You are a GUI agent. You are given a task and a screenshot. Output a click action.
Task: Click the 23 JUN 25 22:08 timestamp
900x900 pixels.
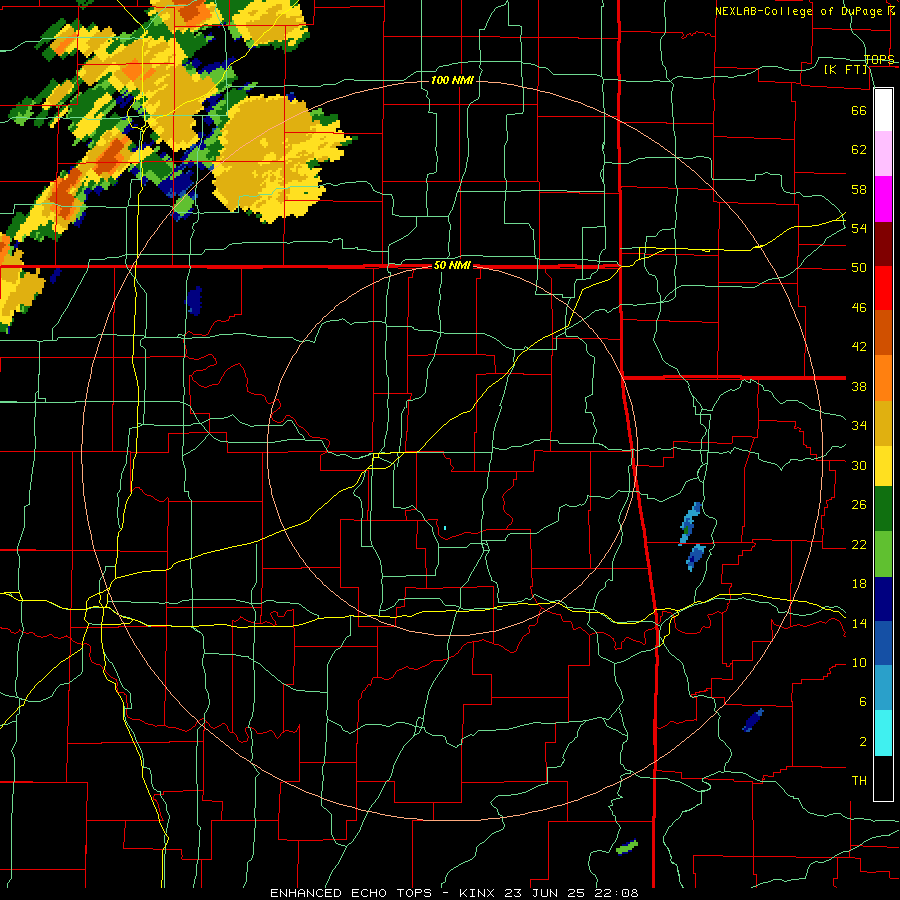(x=571, y=893)
